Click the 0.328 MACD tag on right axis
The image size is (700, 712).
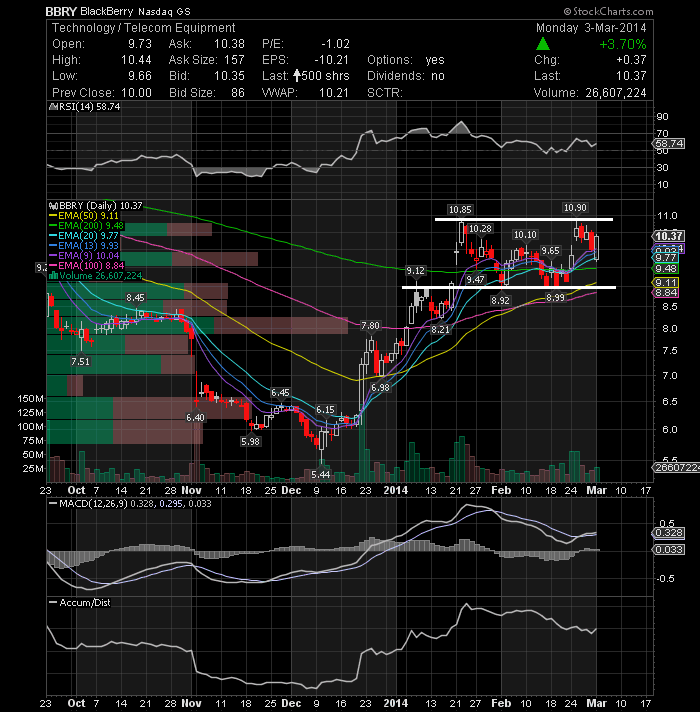[x=668, y=533]
